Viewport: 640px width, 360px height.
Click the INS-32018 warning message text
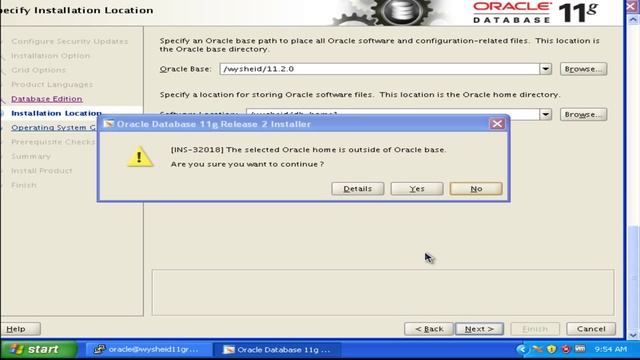pos(308,149)
